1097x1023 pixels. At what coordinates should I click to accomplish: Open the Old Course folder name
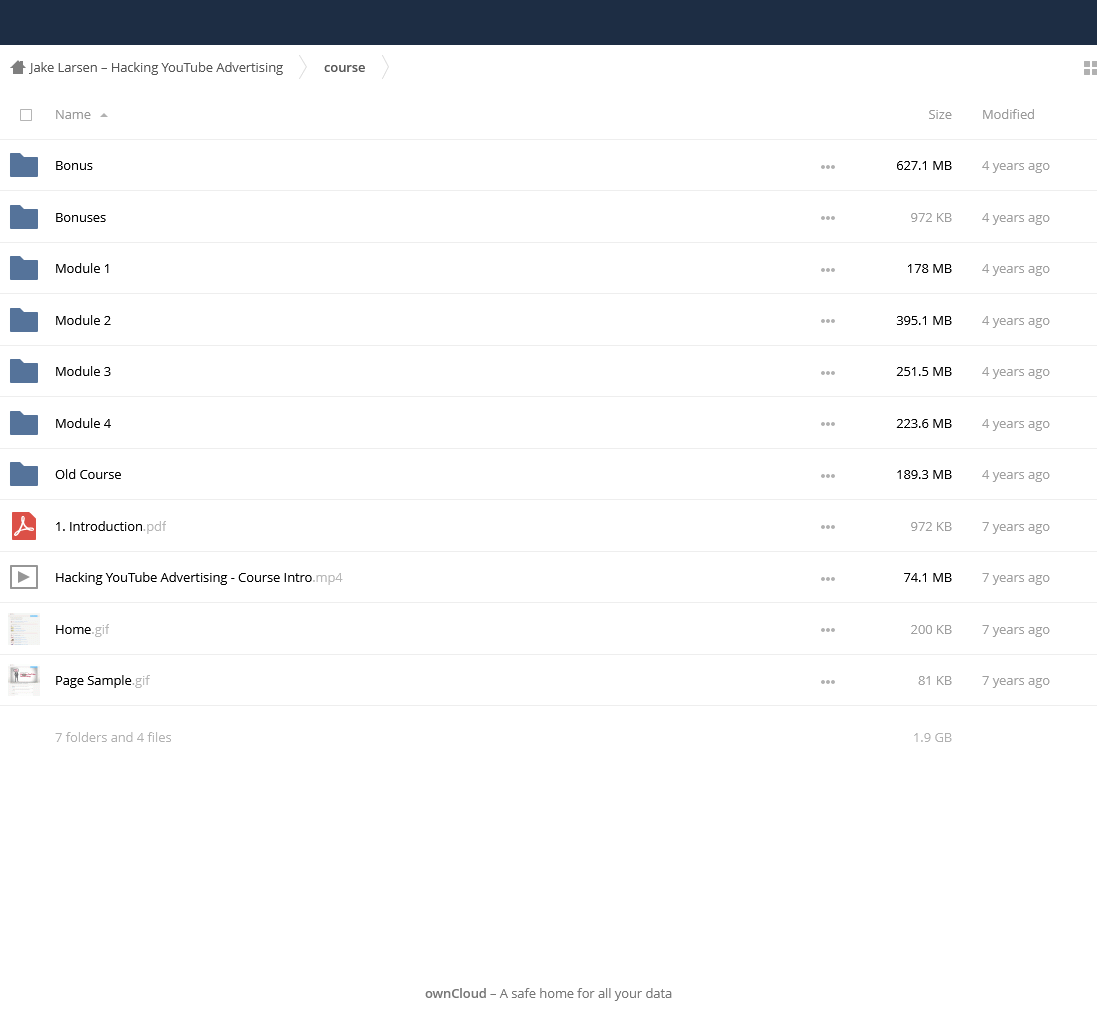click(x=88, y=474)
